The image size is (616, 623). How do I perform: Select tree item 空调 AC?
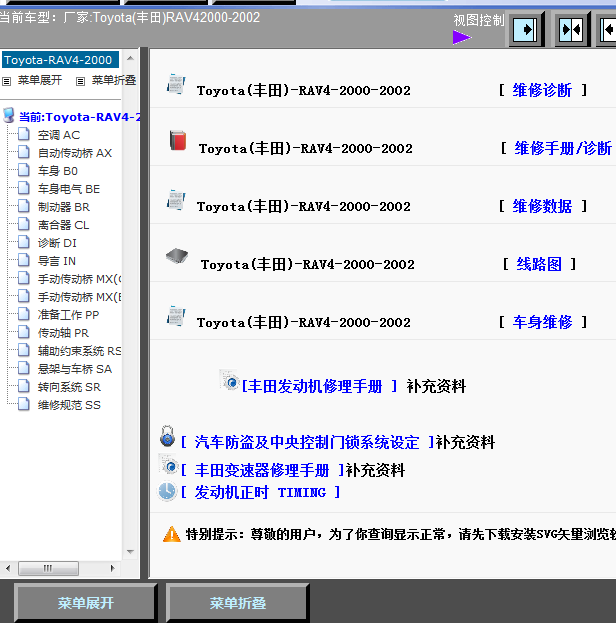point(59,135)
